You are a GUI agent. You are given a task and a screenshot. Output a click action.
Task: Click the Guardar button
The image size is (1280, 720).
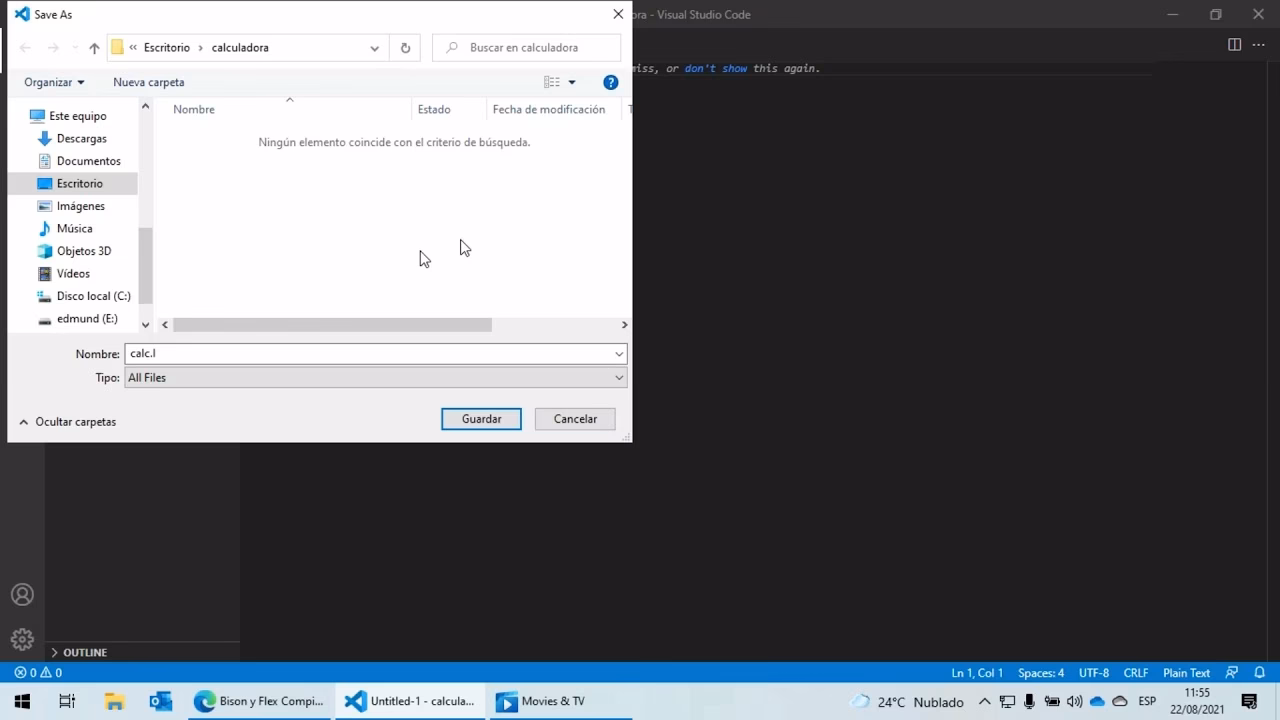point(481,419)
